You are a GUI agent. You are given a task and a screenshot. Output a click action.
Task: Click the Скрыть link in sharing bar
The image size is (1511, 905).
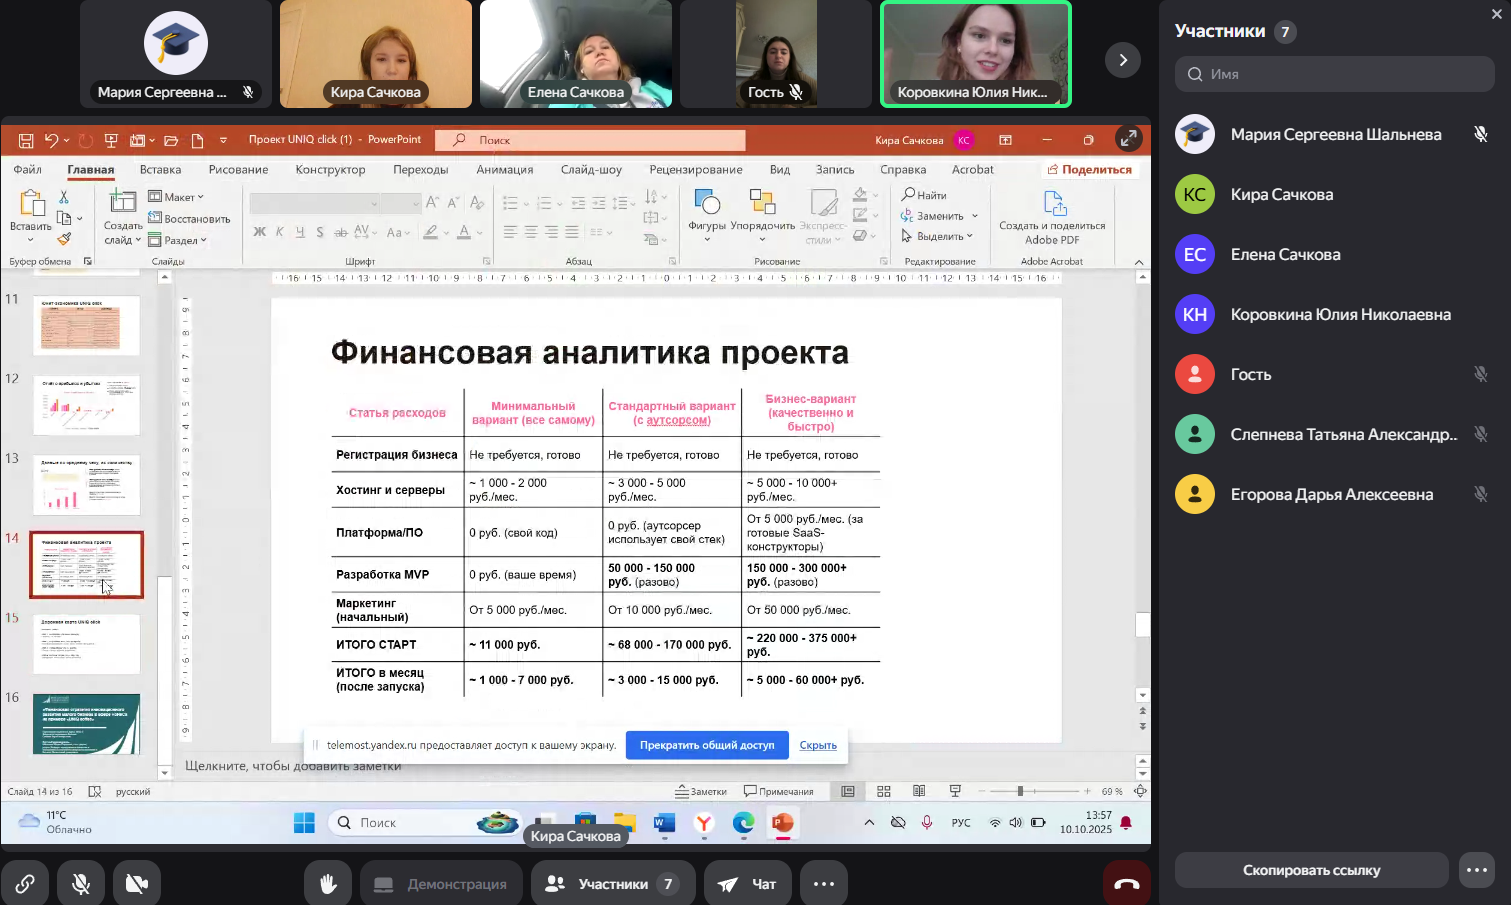[818, 745]
